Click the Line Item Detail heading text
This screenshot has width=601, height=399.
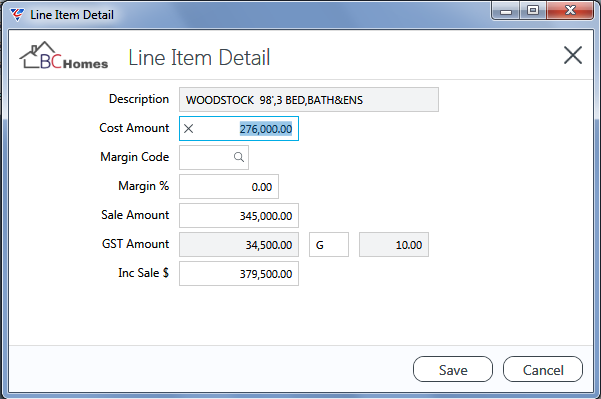(x=199, y=58)
